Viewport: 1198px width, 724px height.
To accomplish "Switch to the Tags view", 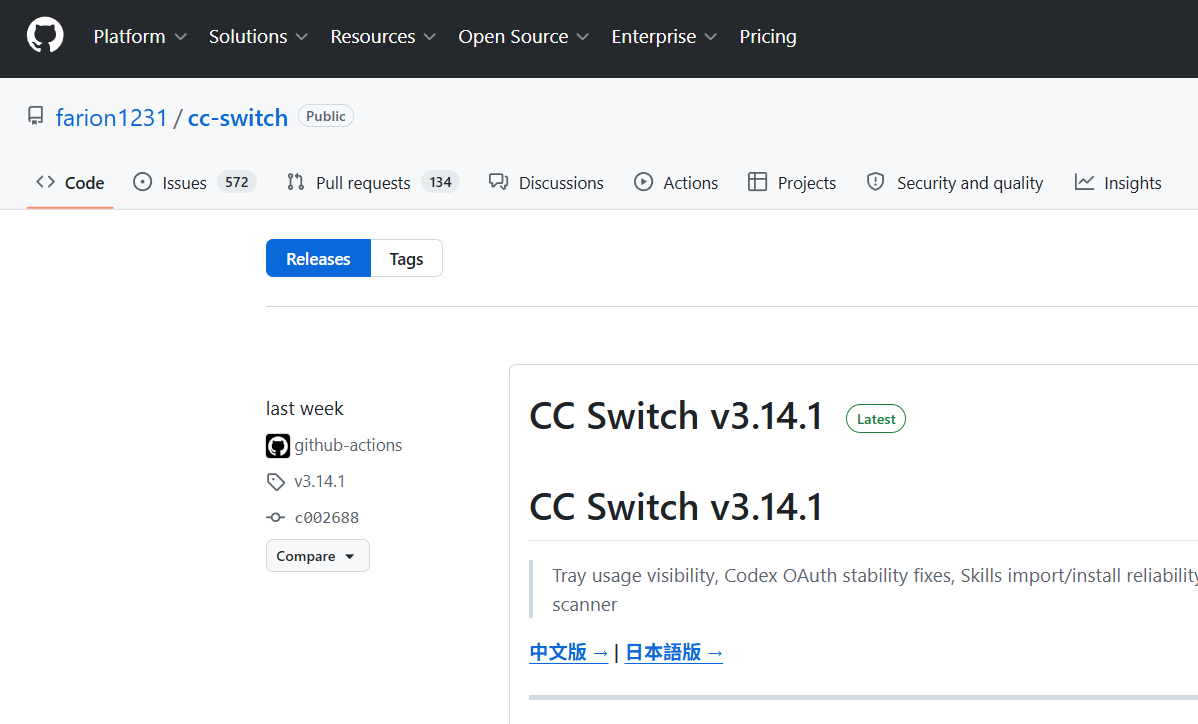I will [x=406, y=258].
